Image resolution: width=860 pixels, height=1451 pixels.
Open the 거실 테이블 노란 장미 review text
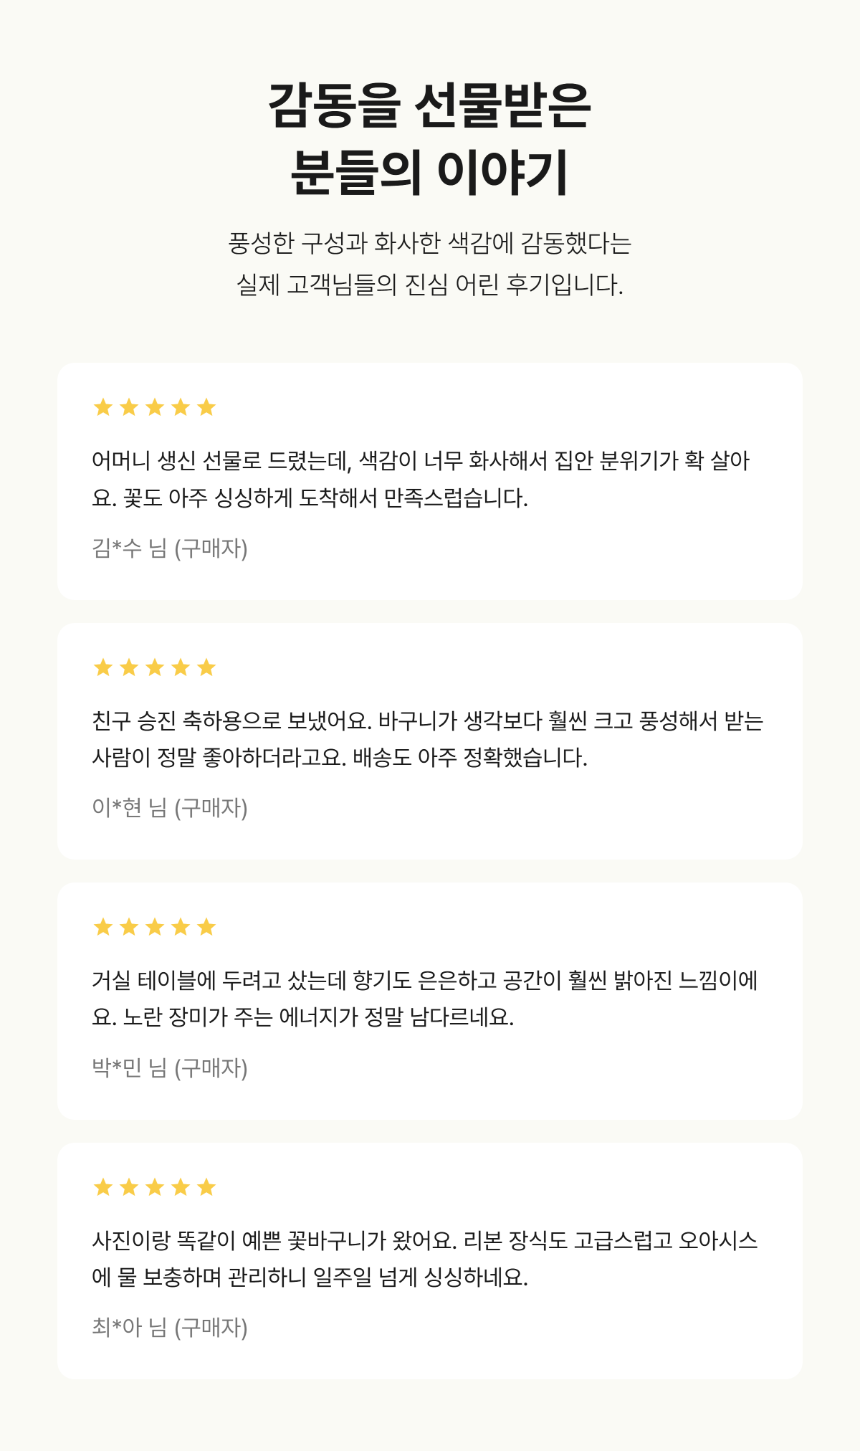click(x=425, y=999)
